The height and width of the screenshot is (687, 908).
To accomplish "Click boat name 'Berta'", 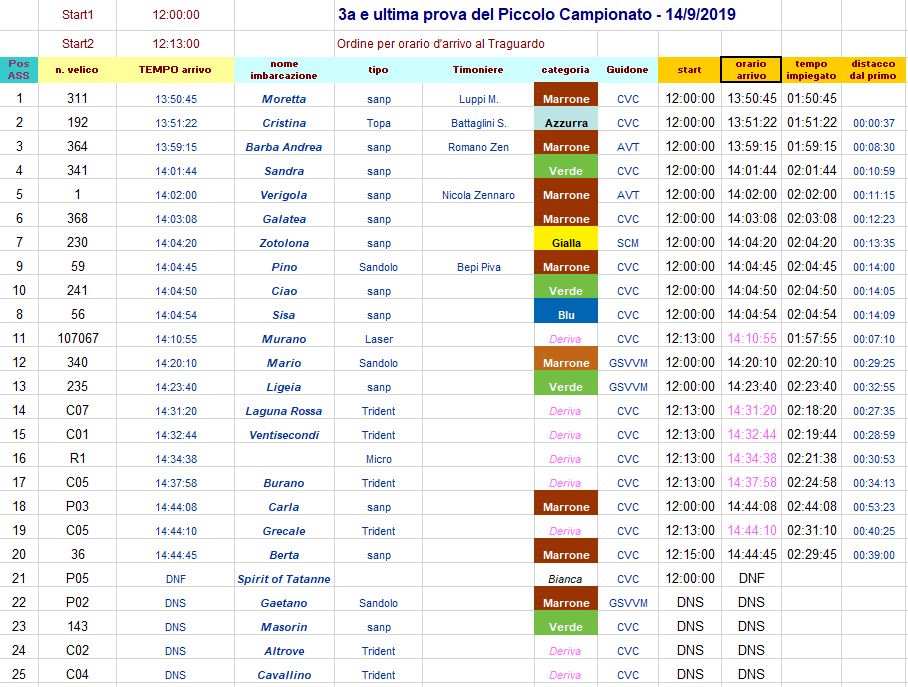I will [x=284, y=555].
